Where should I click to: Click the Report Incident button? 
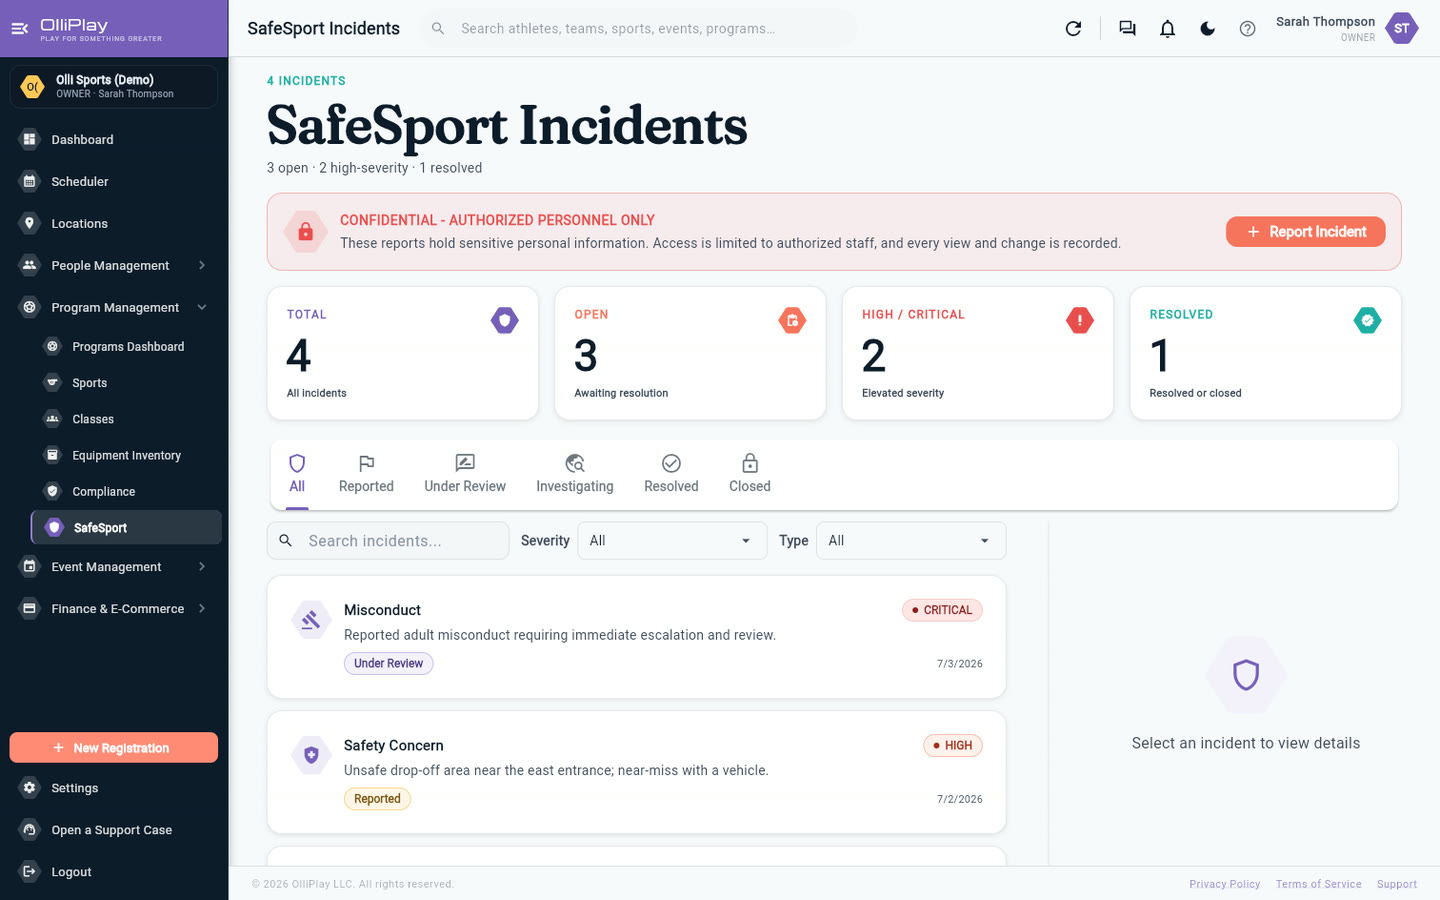(x=1305, y=231)
